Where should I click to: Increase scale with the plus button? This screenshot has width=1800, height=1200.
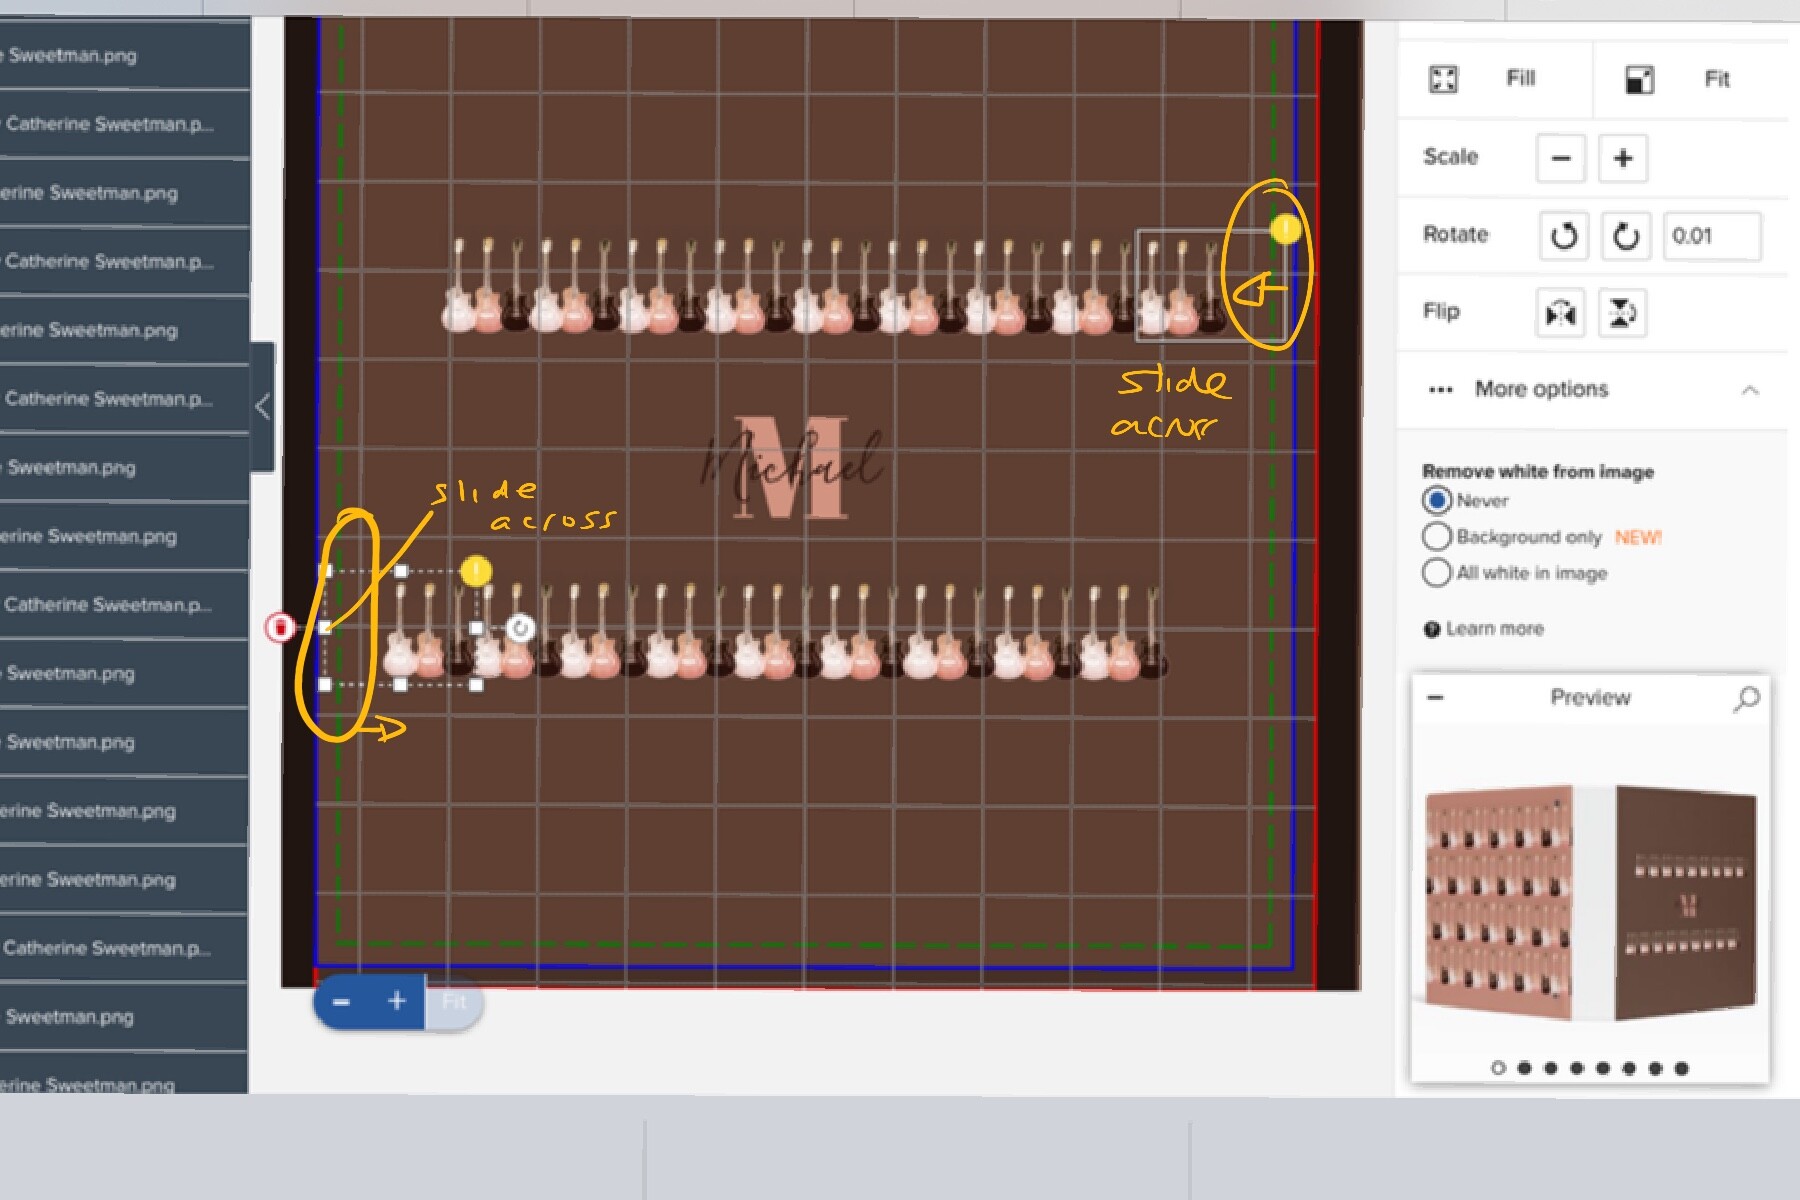coord(1623,158)
